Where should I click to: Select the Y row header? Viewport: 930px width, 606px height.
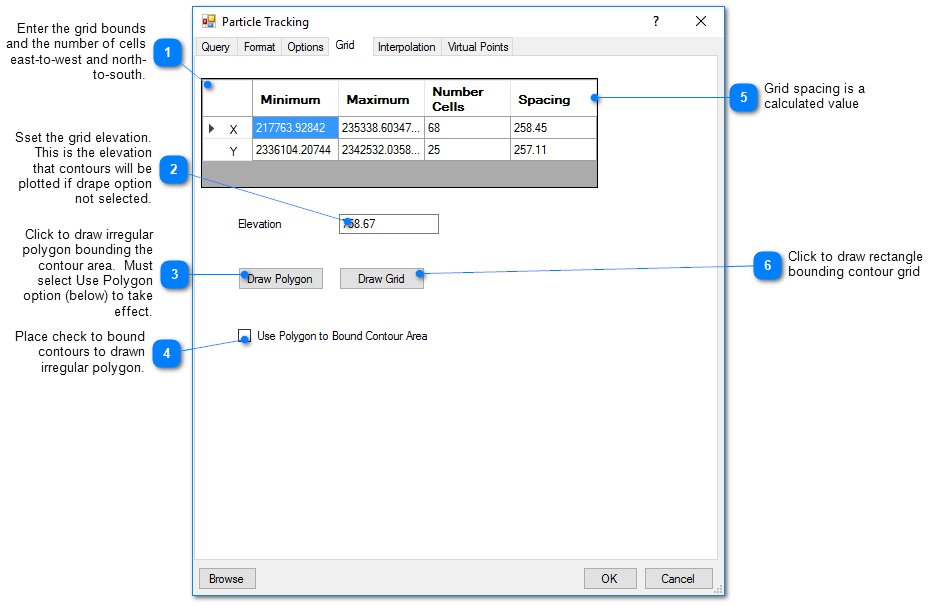227,151
